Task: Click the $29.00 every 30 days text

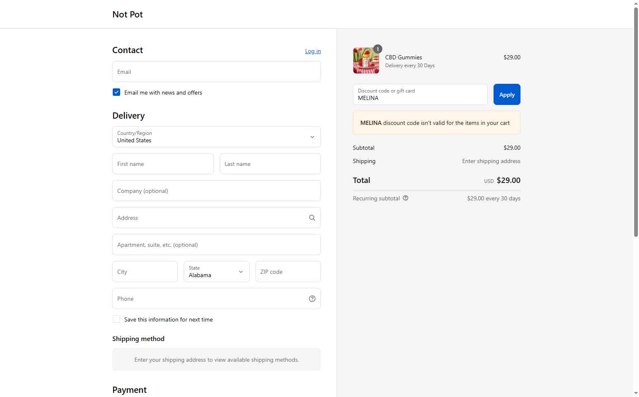Action: [x=494, y=198]
